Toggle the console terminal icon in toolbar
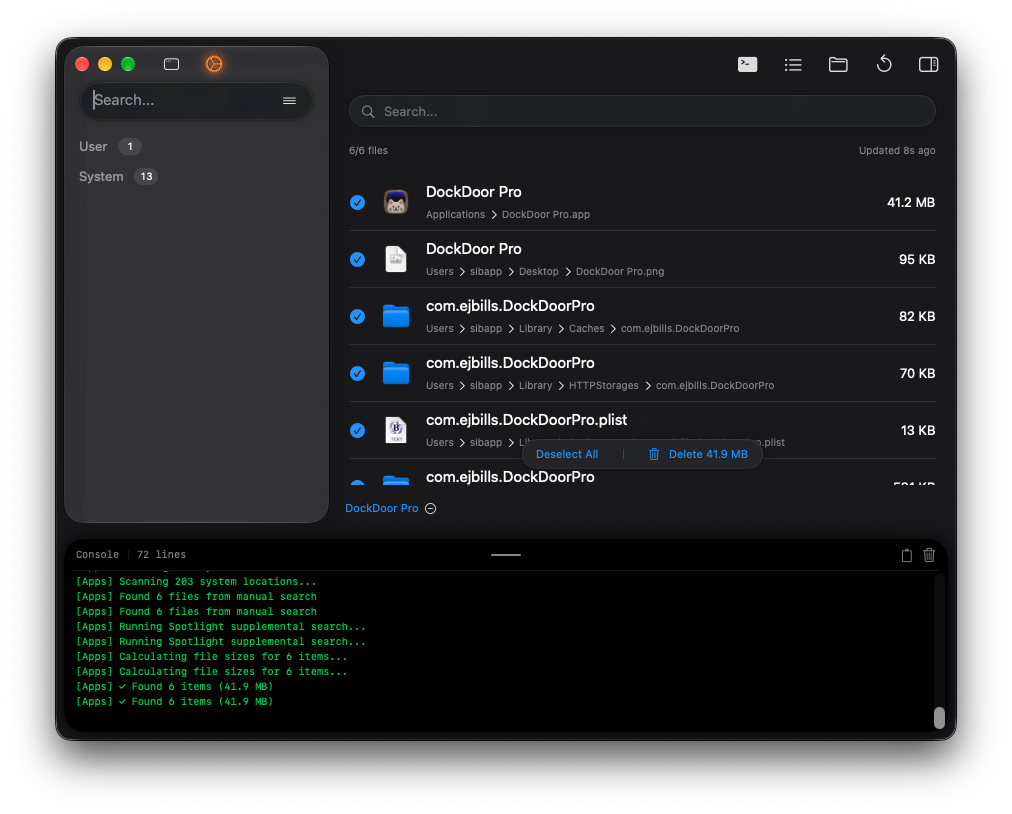1012x814 pixels. pyautogui.click(x=747, y=65)
